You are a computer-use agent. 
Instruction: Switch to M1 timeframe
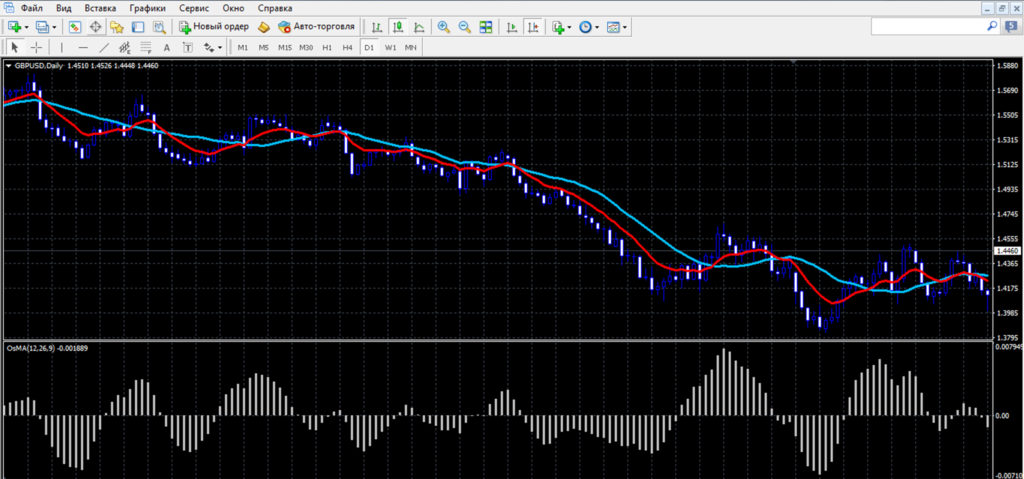242,48
